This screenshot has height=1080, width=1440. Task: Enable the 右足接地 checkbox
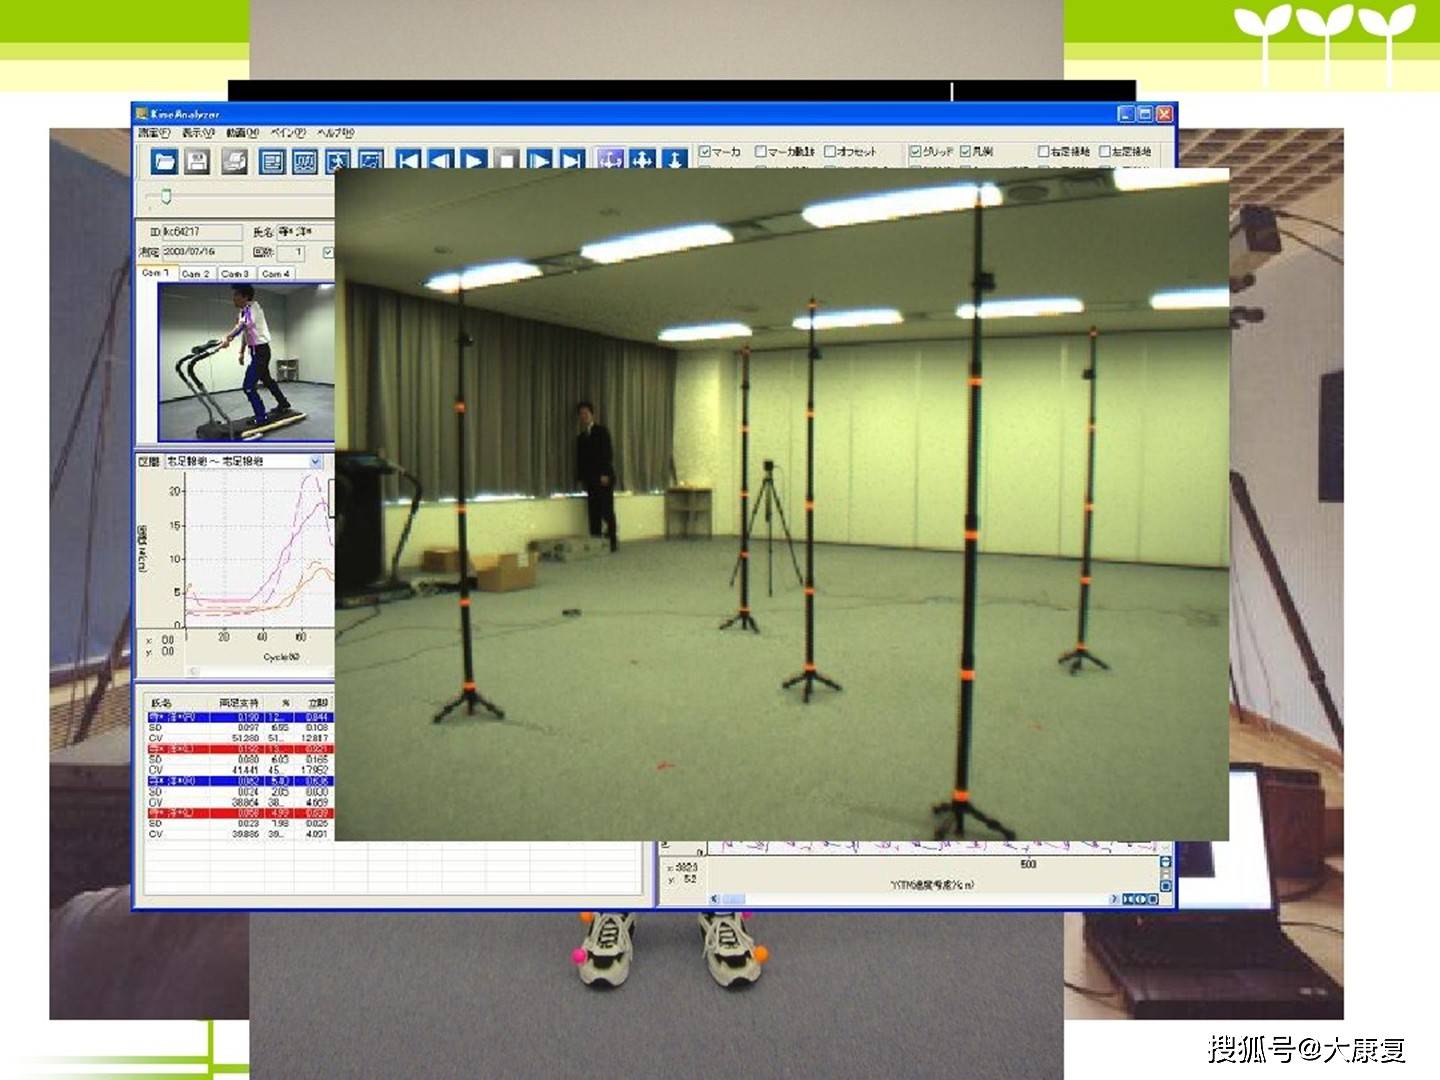pyautogui.click(x=1043, y=151)
